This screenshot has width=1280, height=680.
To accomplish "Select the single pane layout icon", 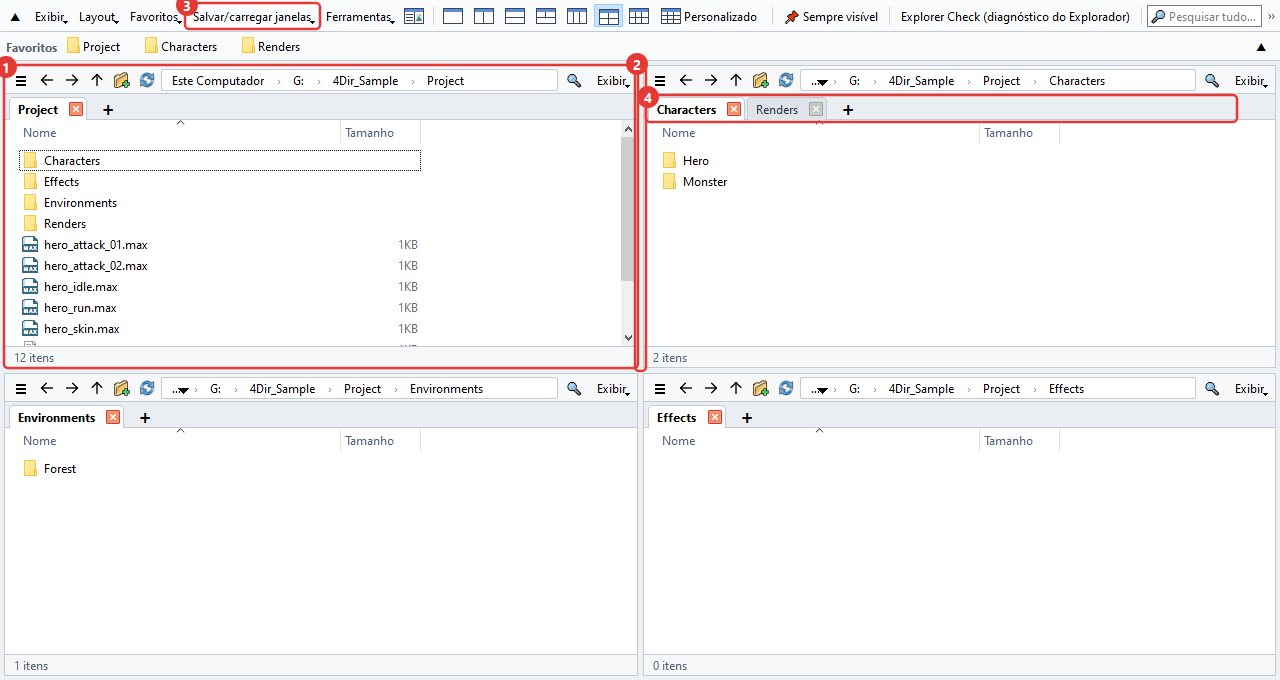I will tap(453, 17).
